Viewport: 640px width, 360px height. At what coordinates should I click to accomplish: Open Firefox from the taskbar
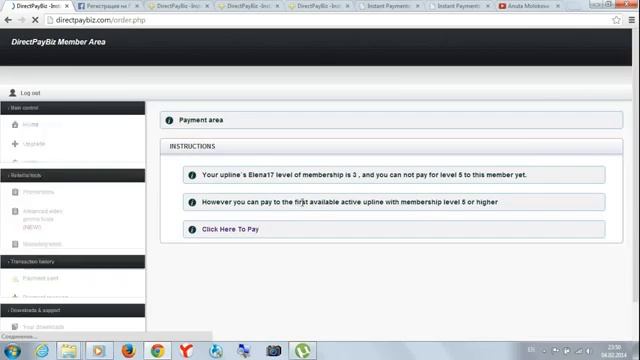(x=128, y=351)
